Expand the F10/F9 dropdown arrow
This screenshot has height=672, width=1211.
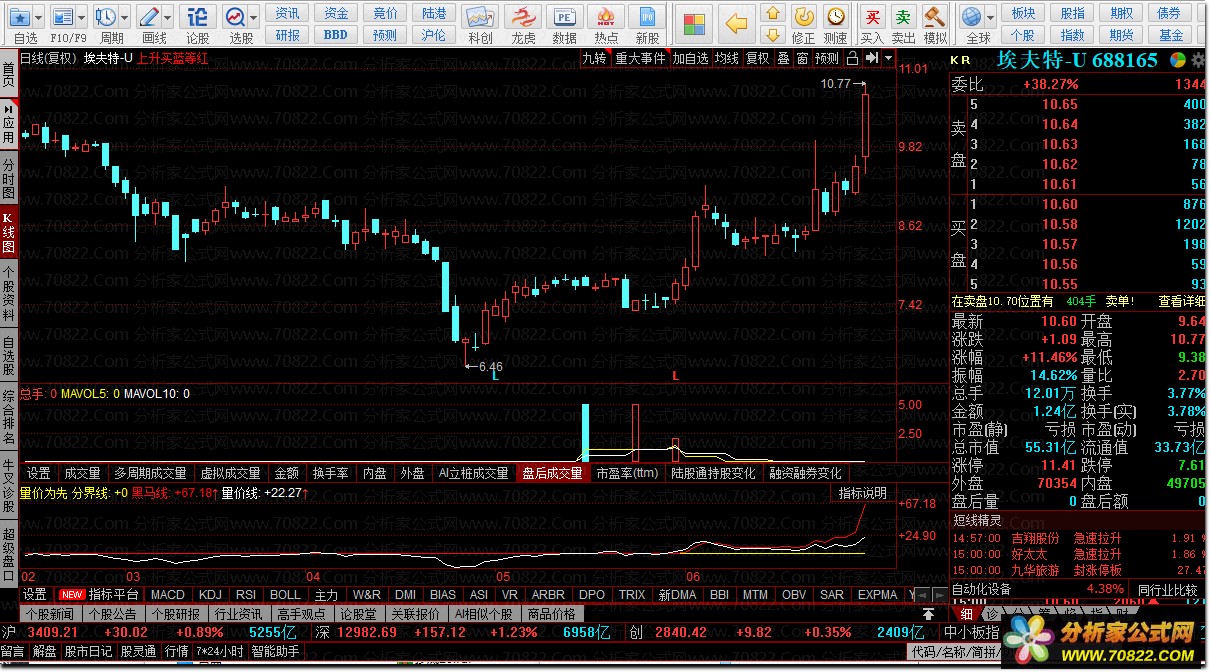pos(81,16)
